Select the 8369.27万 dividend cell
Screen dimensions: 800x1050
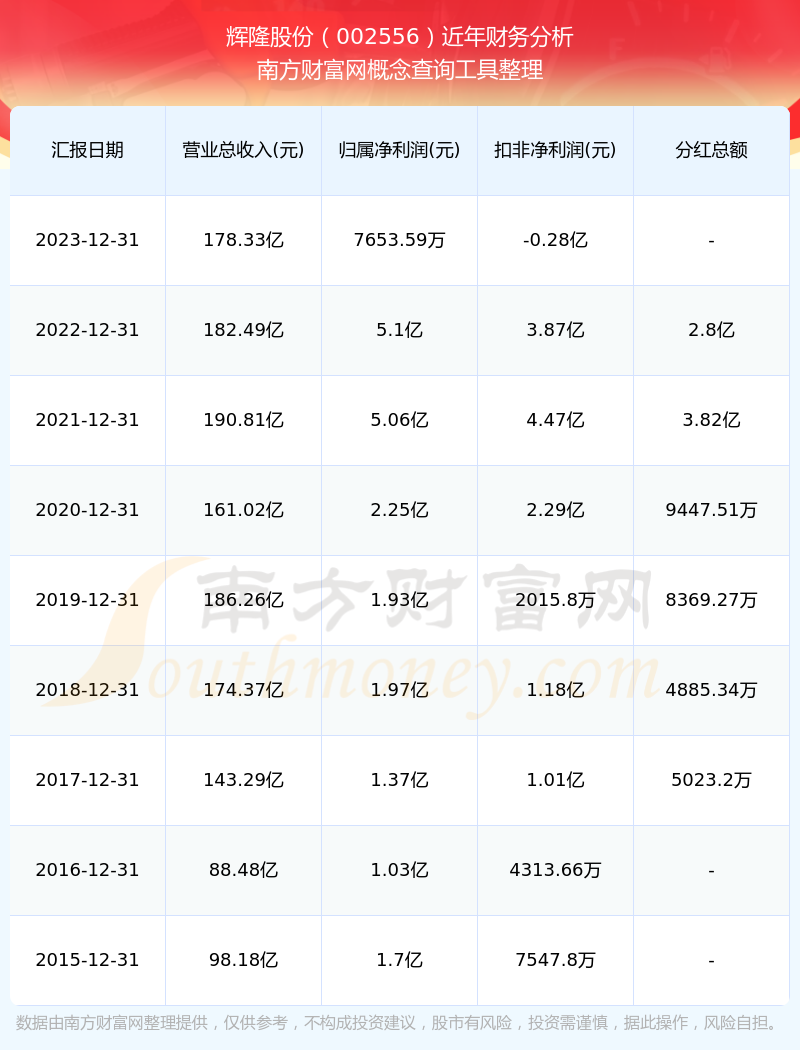click(712, 600)
